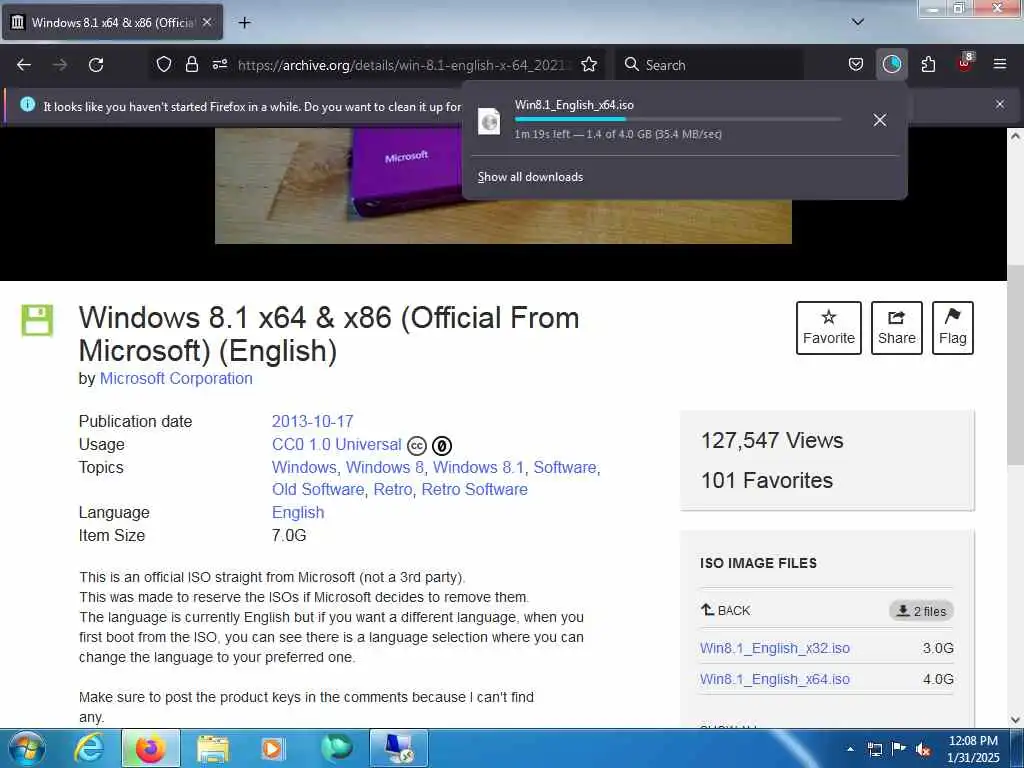Viewport: 1024px width, 768px height.
Task: Flag this archive item
Action: 953,328
